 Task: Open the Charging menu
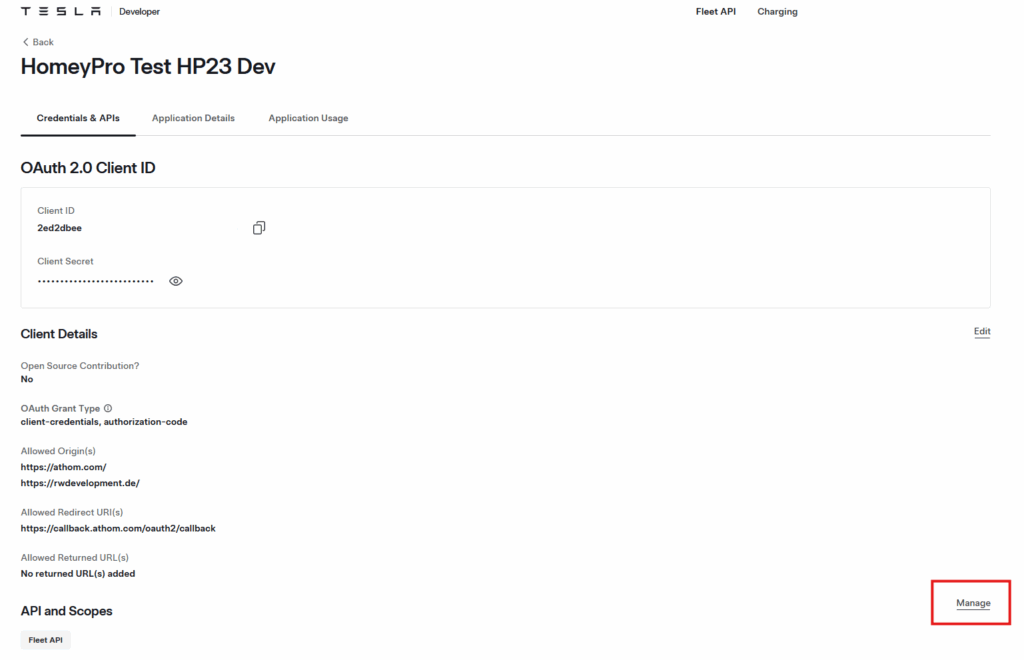coord(777,11)
